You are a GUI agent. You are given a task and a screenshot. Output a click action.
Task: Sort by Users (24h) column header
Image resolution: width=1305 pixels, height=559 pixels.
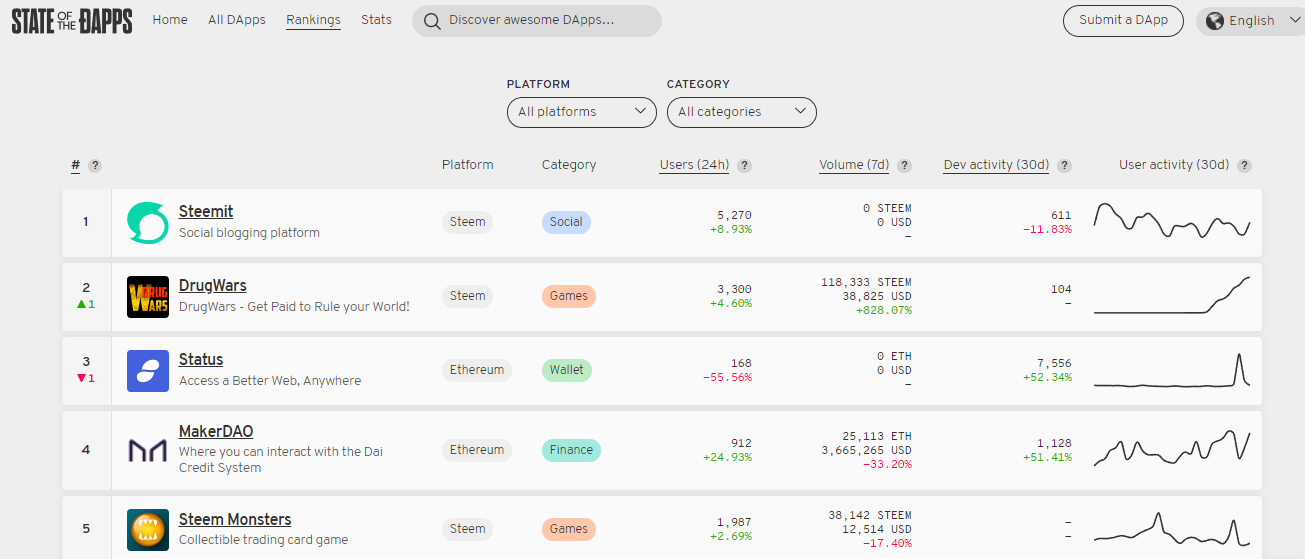click(x=694, y=165)
